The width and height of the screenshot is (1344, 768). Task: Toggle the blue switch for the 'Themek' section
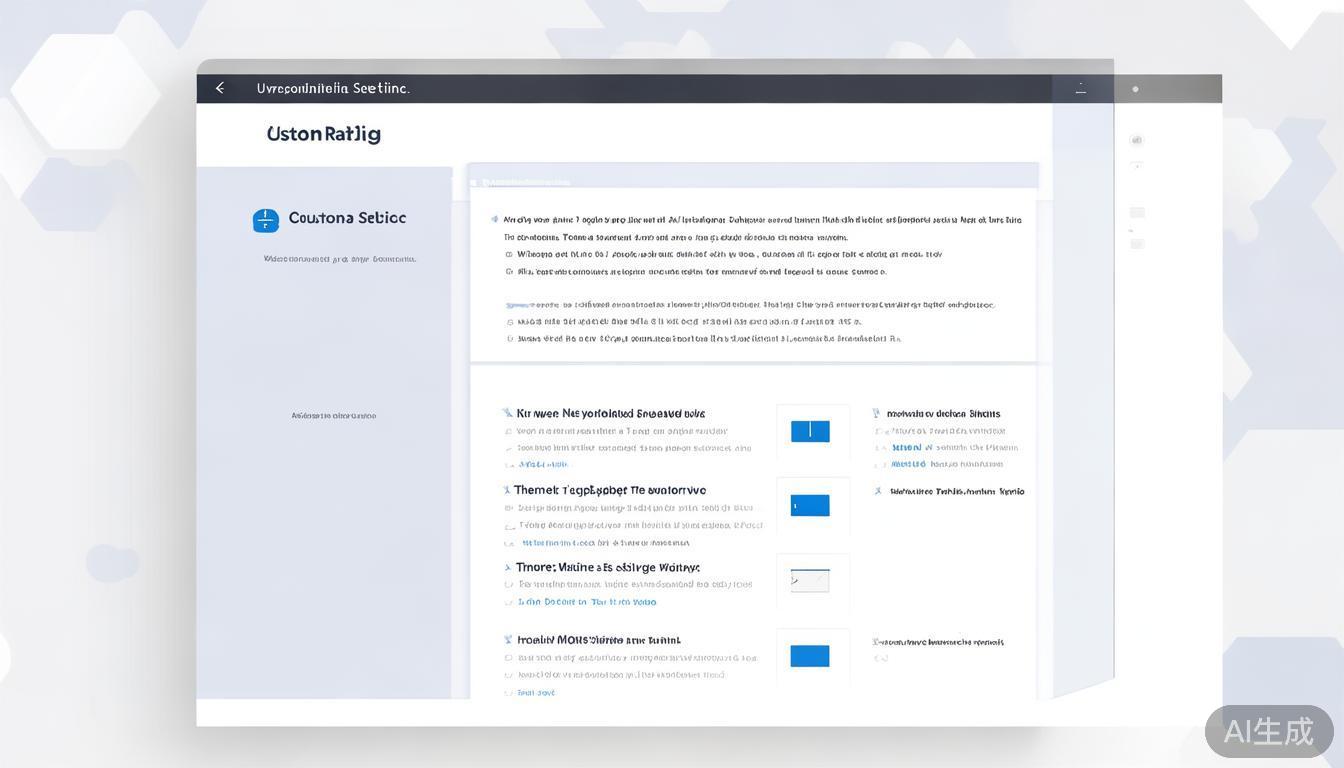(810, 506)
